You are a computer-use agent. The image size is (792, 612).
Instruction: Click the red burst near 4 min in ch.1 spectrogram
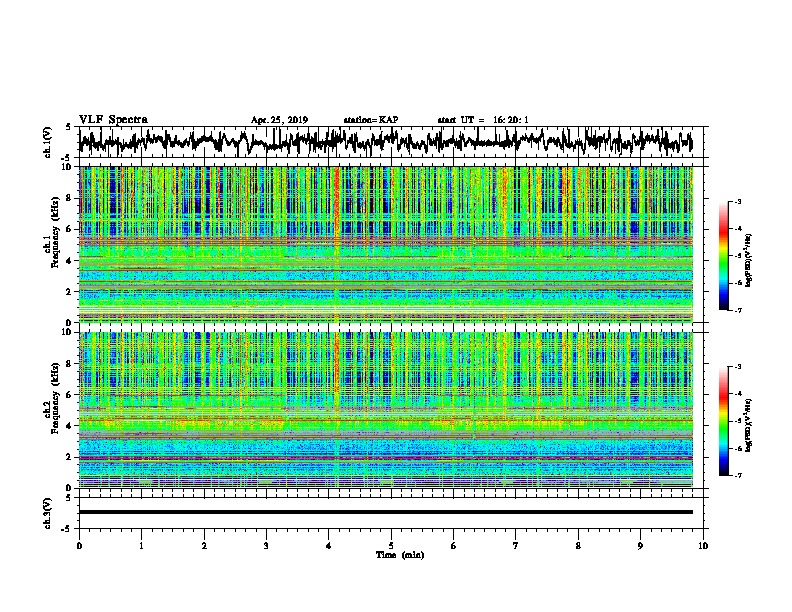[x=337, y=207]
